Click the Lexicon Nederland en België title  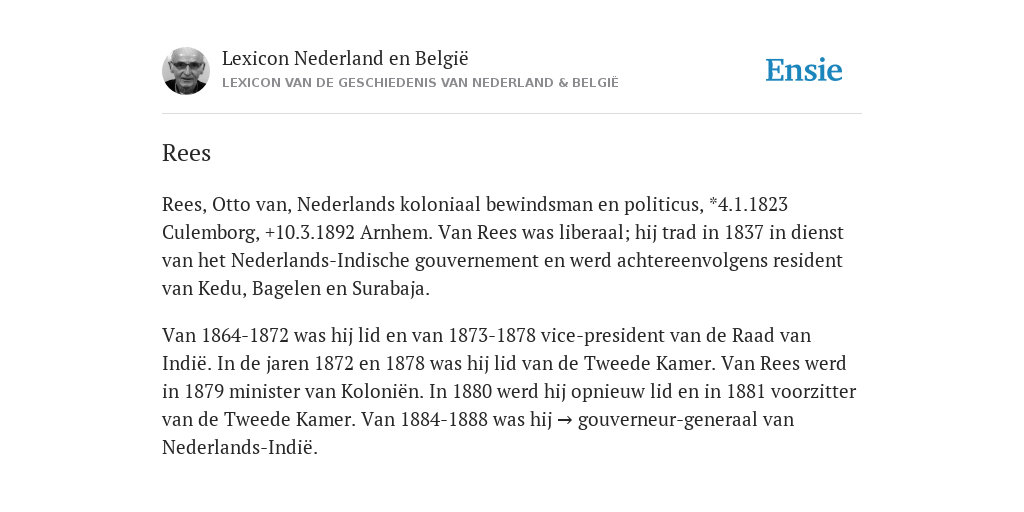pos(345,58)
